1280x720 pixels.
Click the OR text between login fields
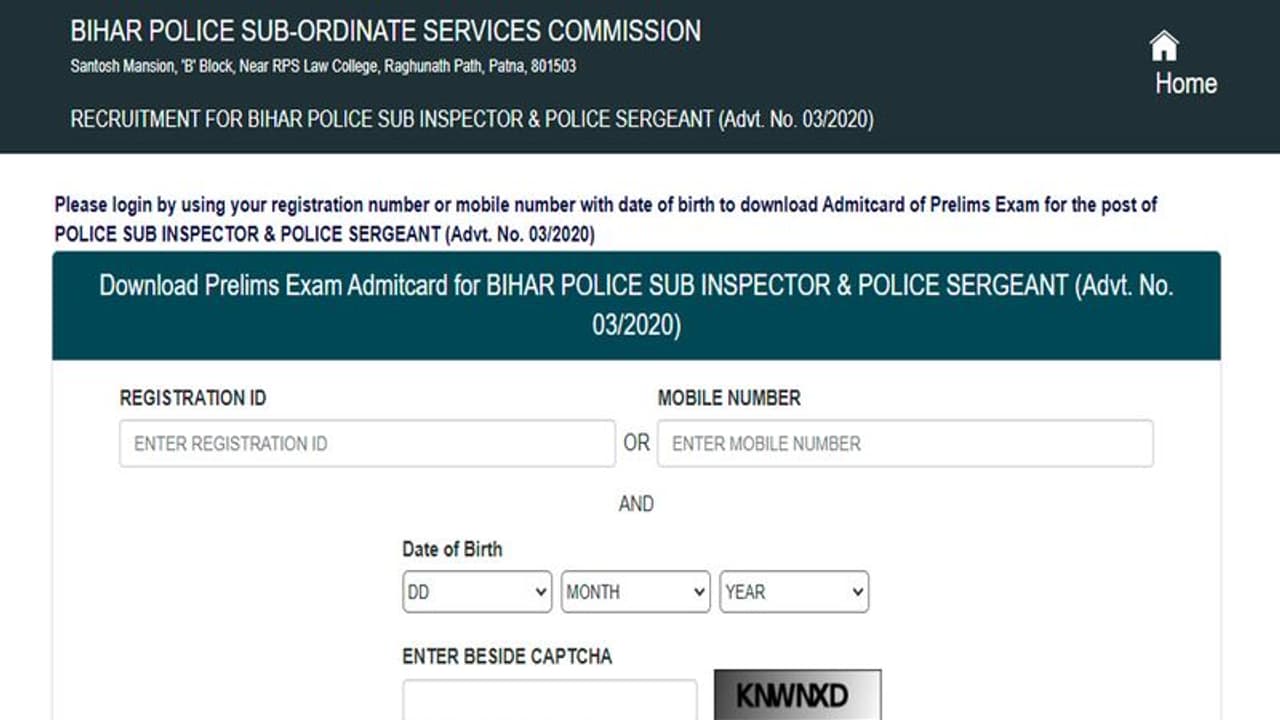[x=636, y=443]
